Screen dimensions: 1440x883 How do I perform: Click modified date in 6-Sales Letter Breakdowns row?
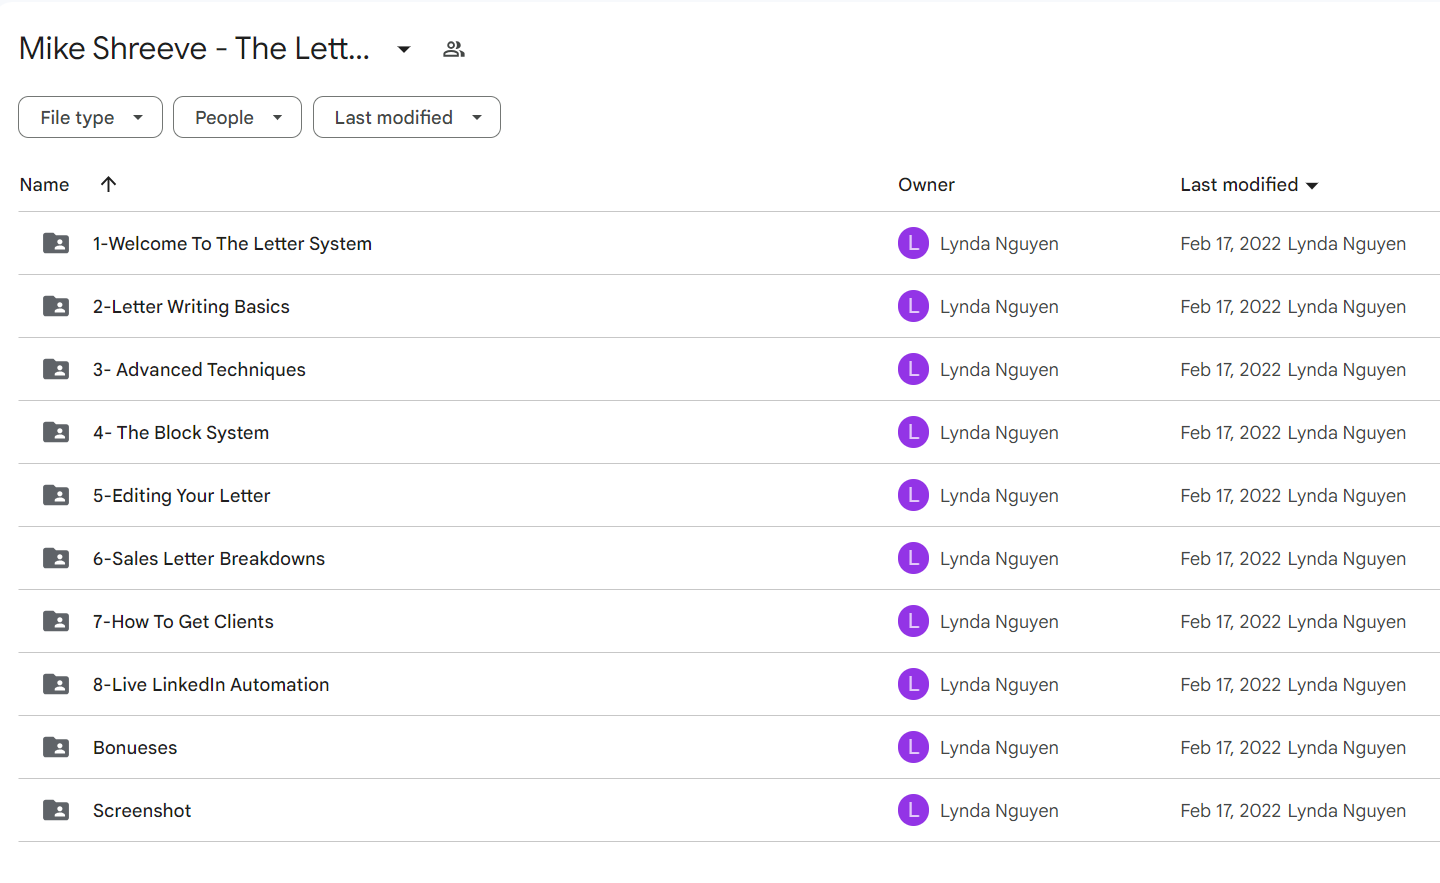tap(1230, 559)
